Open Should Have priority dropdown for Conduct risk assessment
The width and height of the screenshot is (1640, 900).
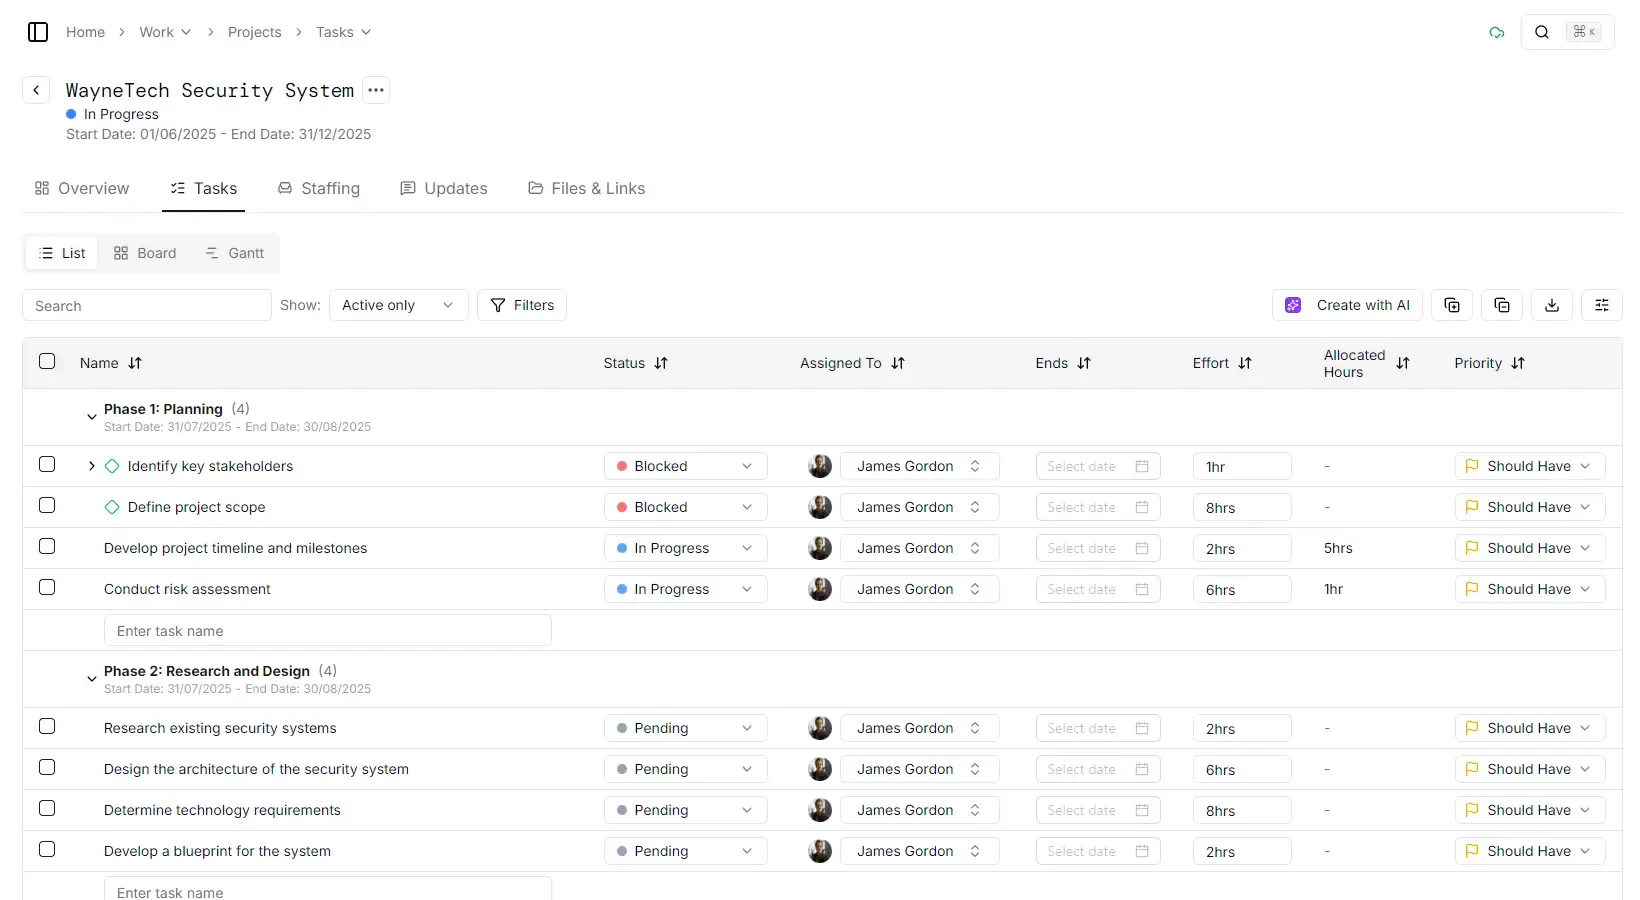[1530, 589]
